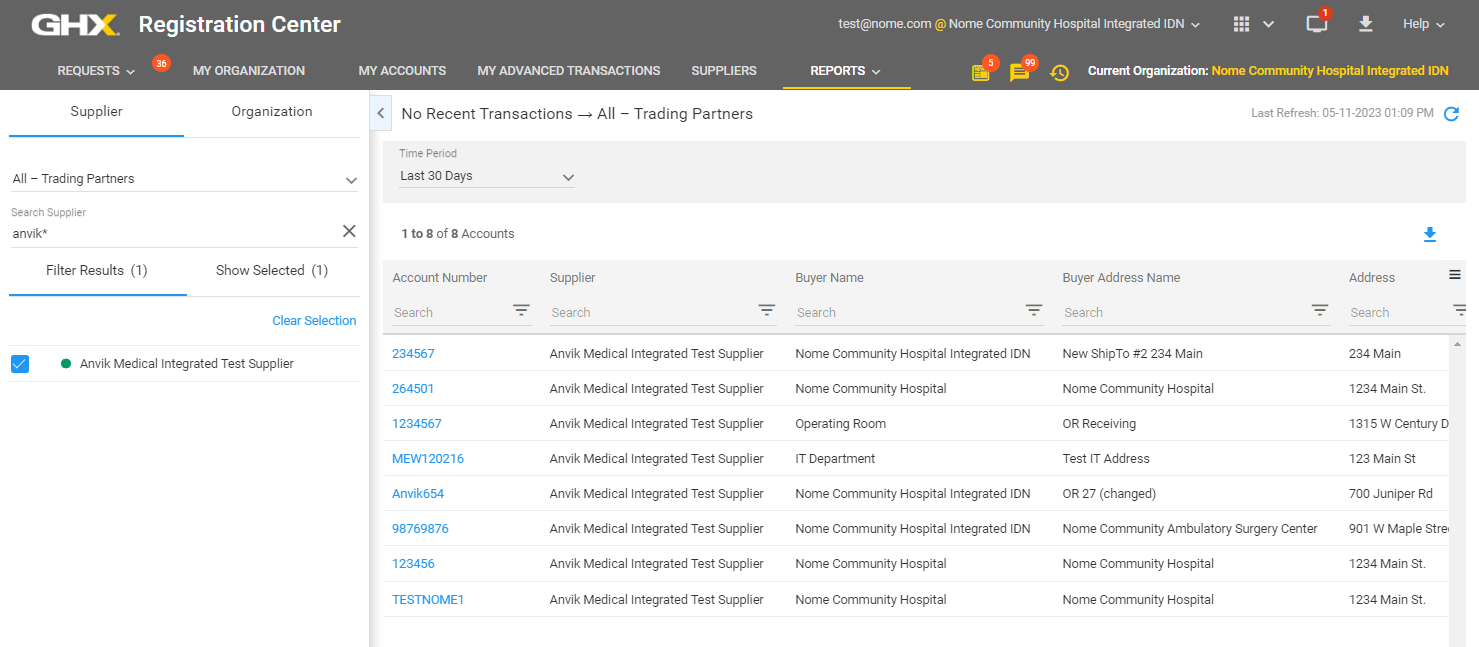Image resolution: width=1479 pixels, height=647 pixels.
Task: Click the Buyer Name search field
Action: point(908,313)
